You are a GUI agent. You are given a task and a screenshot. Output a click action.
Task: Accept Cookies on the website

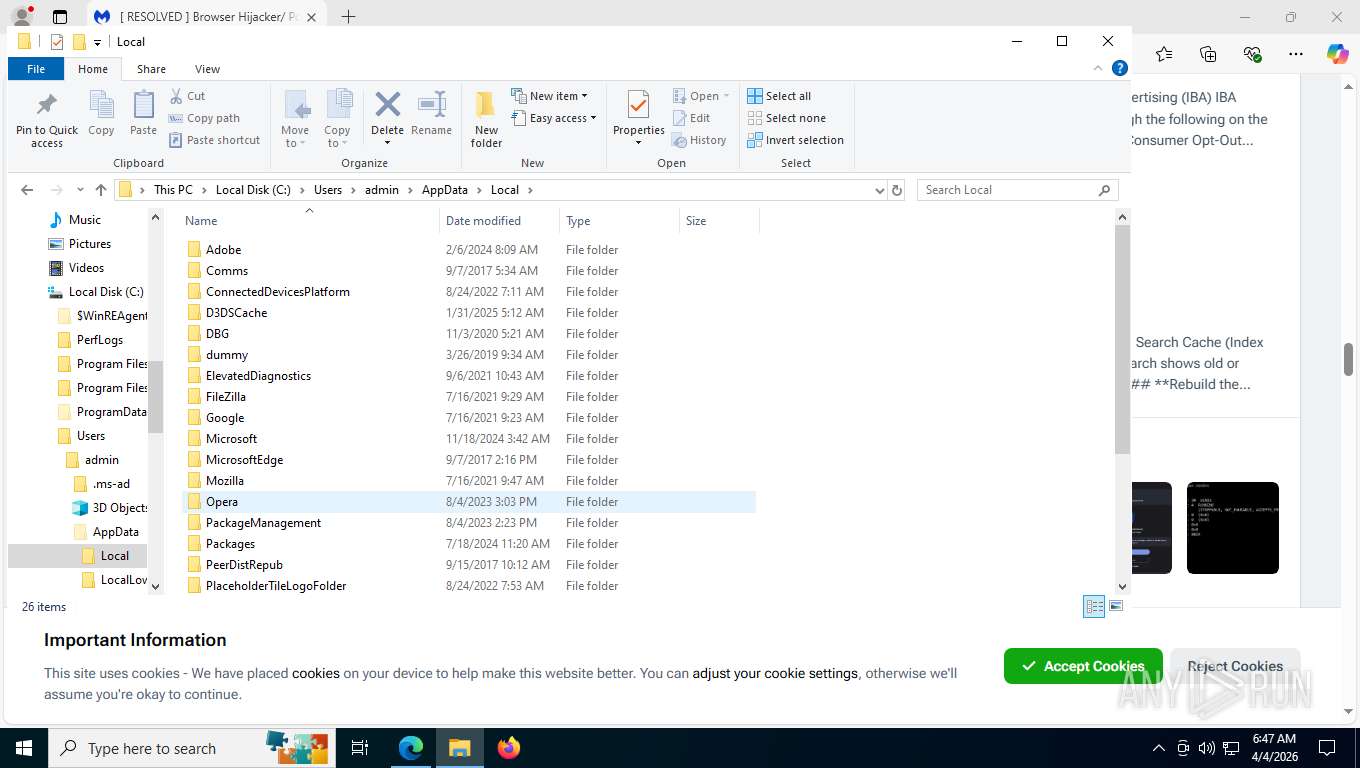pos(1083,666)
